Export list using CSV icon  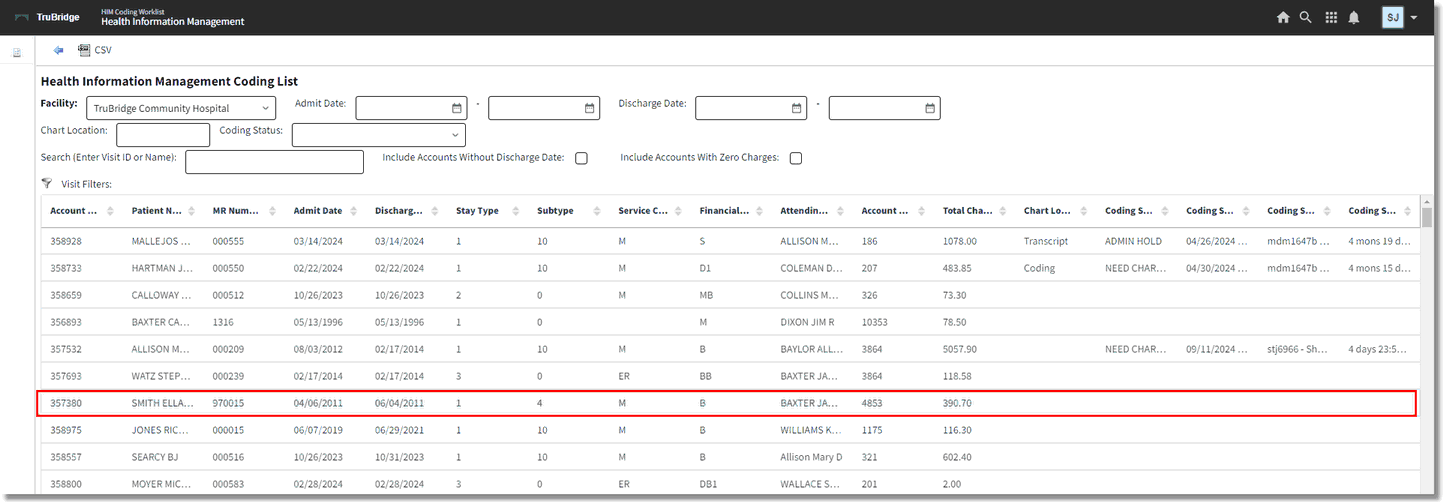coord(84,50)
